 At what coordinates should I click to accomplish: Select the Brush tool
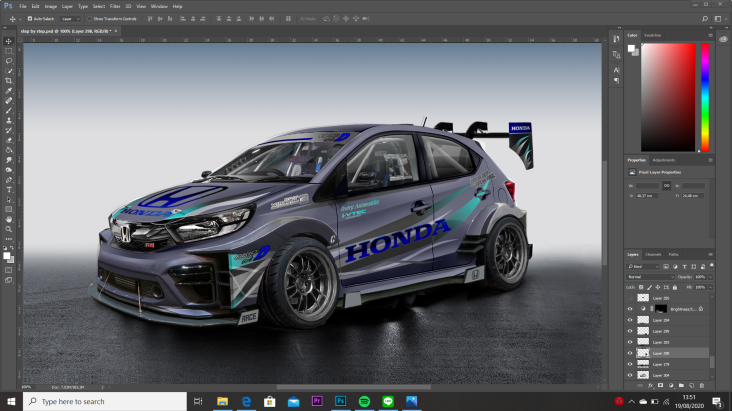pyautogui.click(x=8, y=110)
